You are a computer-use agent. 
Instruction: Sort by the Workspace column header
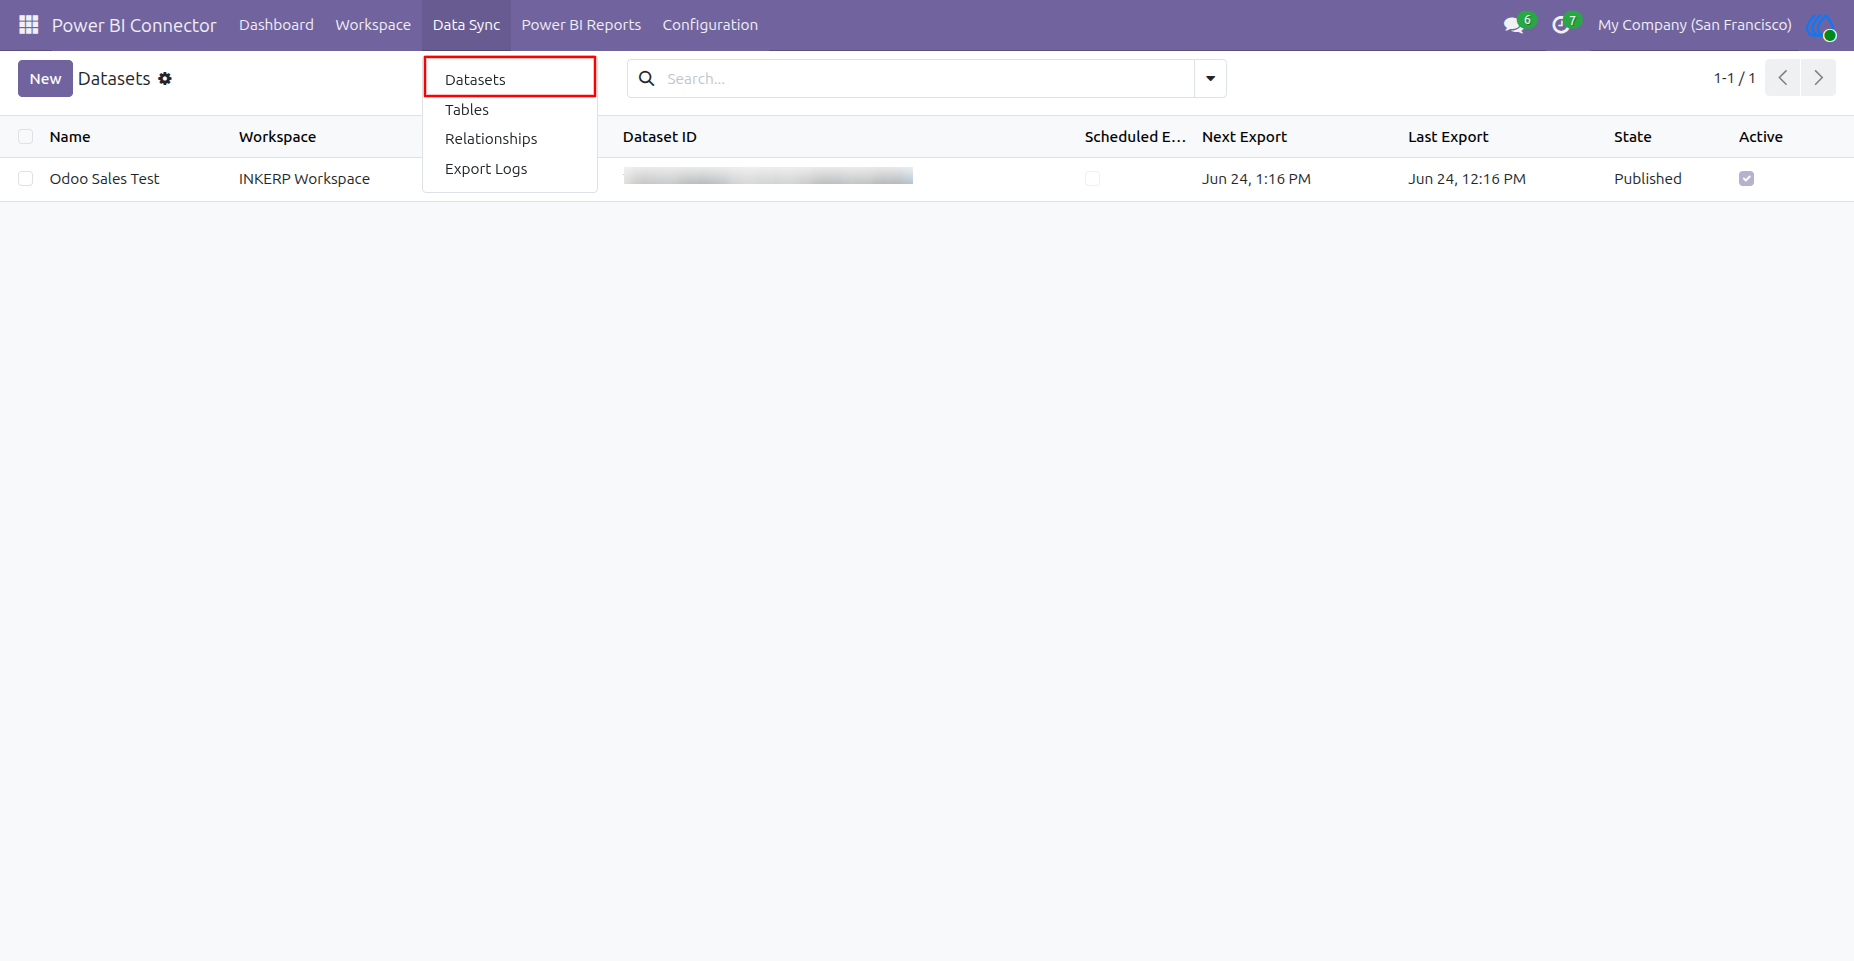tap(277, 137)
